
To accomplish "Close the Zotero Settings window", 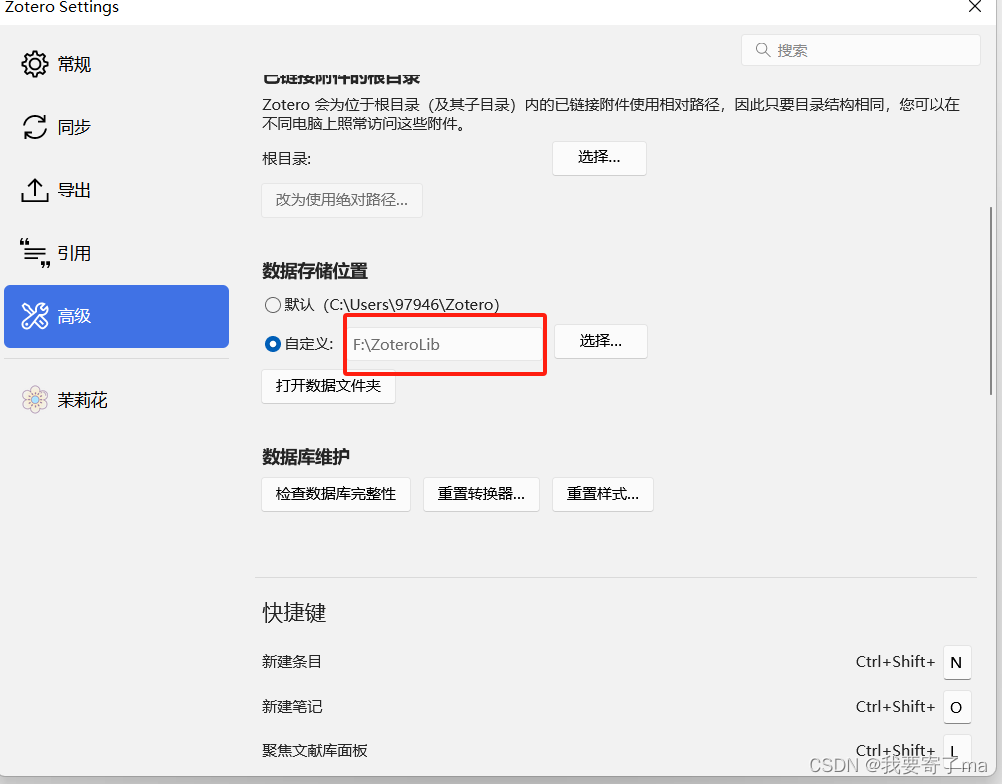I will pyautogui.click(x=975, y=7).
